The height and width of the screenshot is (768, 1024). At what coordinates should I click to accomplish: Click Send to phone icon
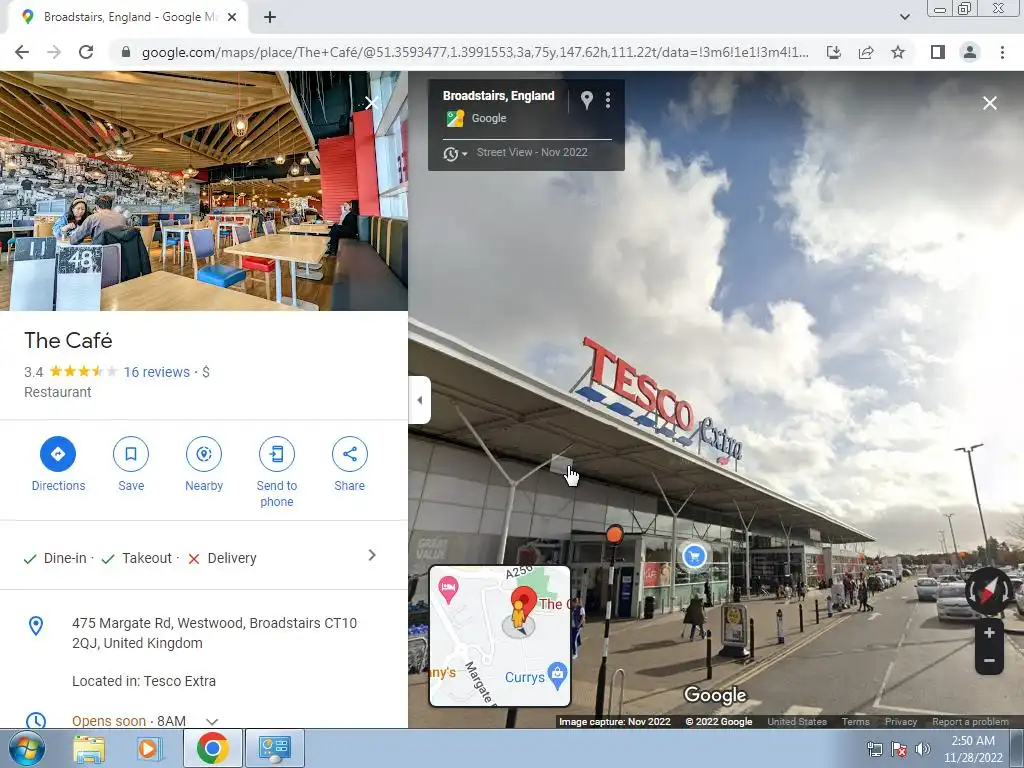coord(277,454)
